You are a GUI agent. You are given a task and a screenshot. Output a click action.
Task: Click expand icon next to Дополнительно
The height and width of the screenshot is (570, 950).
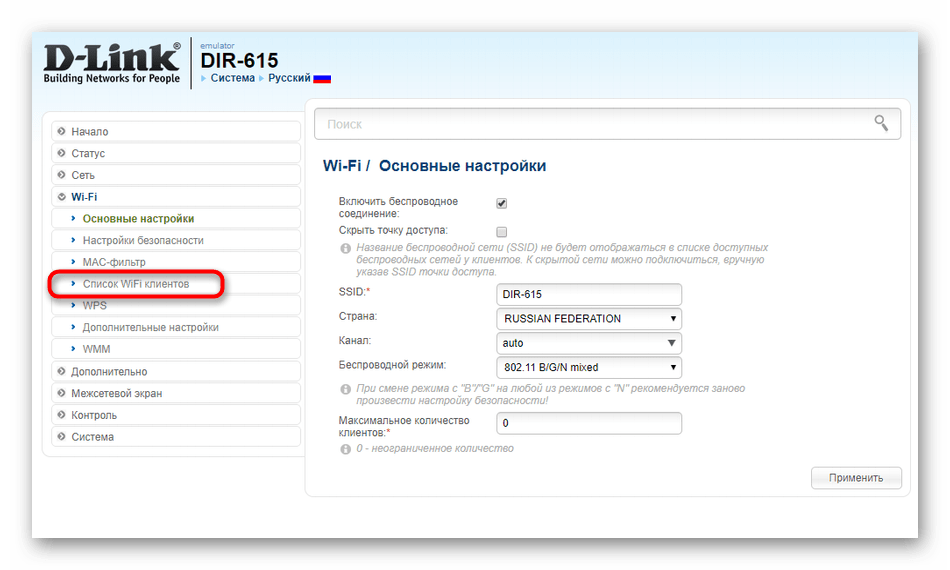(x=61, y=371)
